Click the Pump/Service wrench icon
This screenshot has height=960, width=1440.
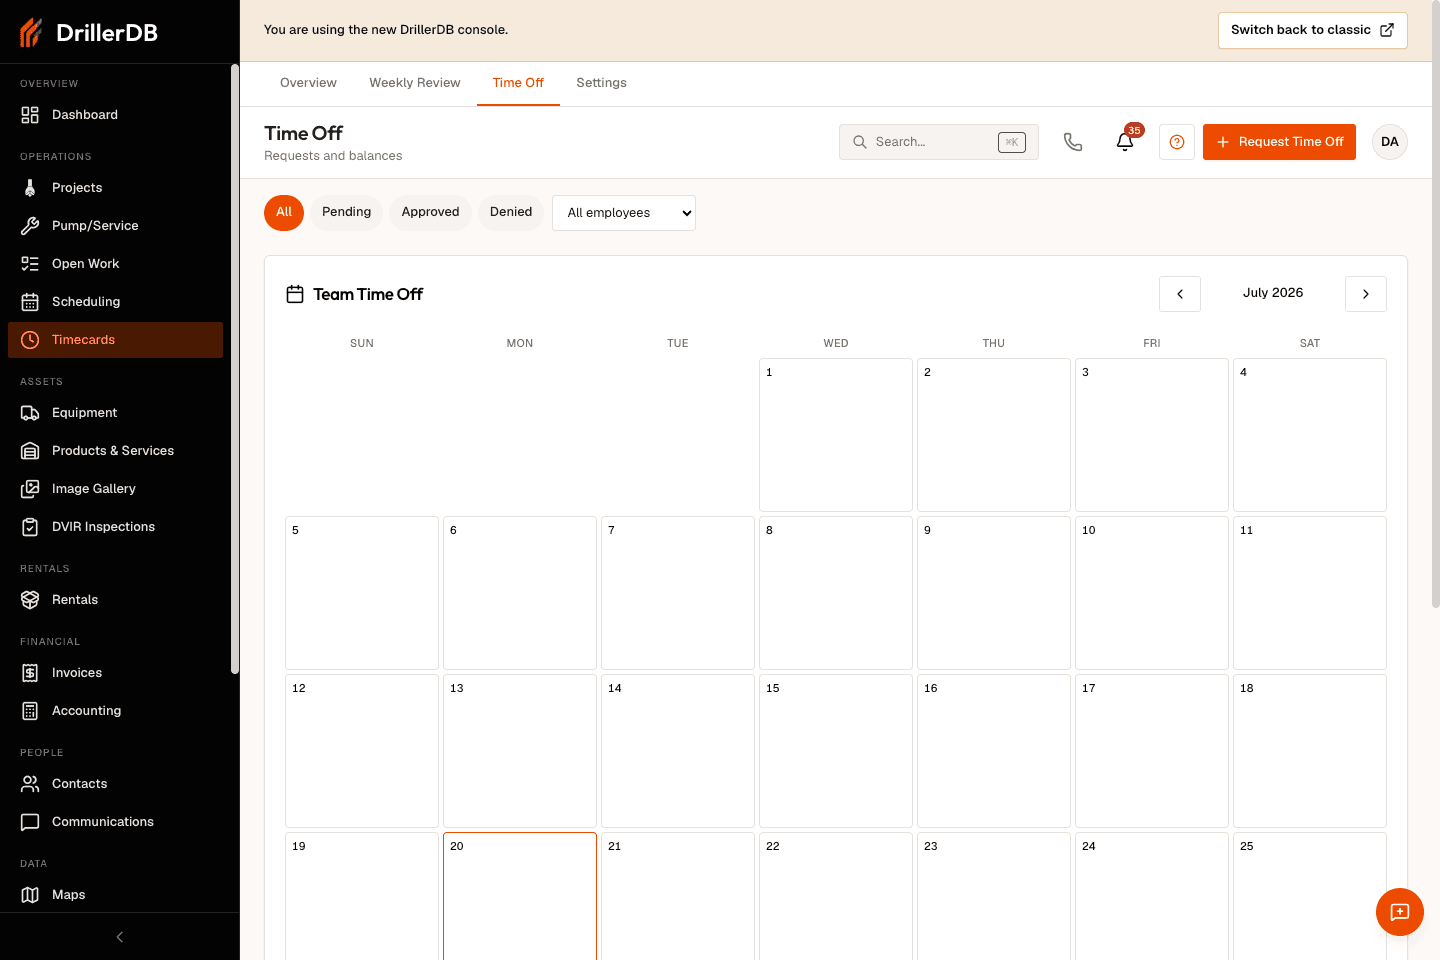(x=30, y=226)
